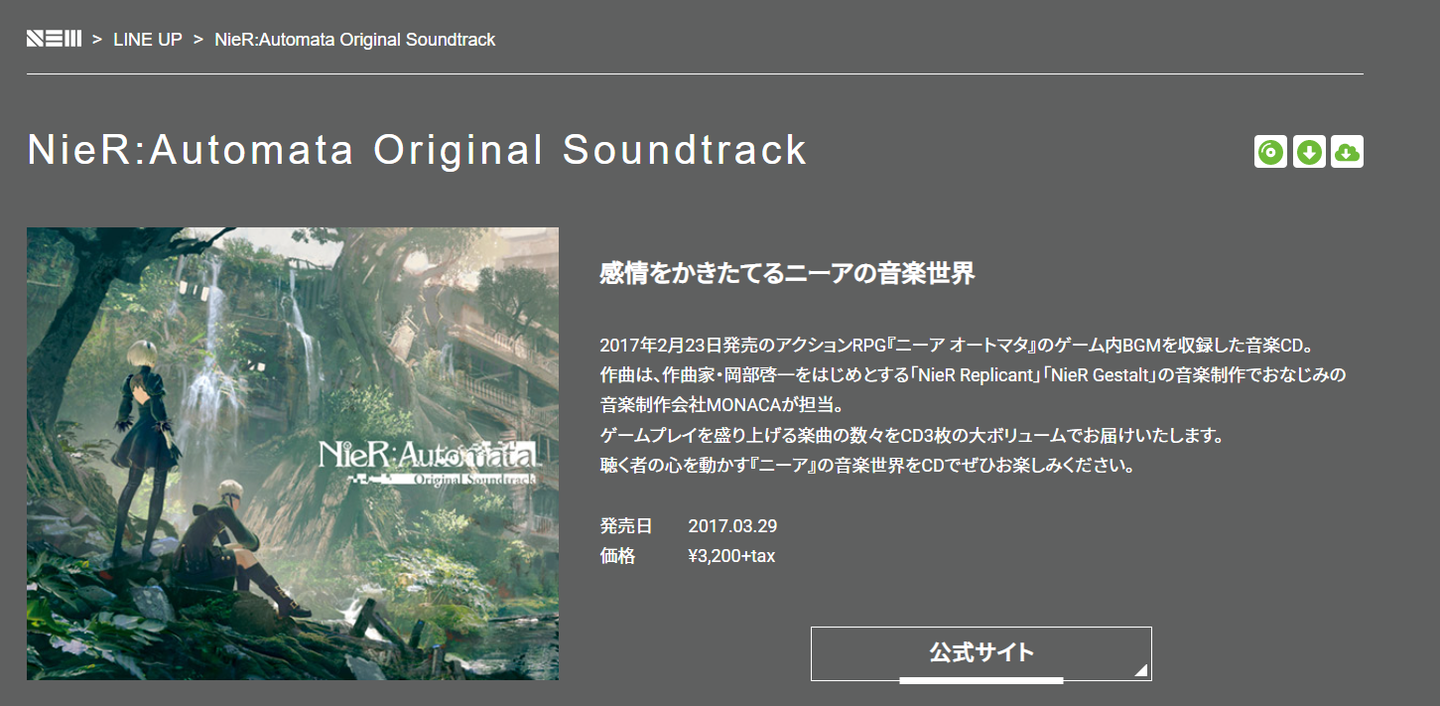Click the NieR:Automata logo on the cover

428,461
